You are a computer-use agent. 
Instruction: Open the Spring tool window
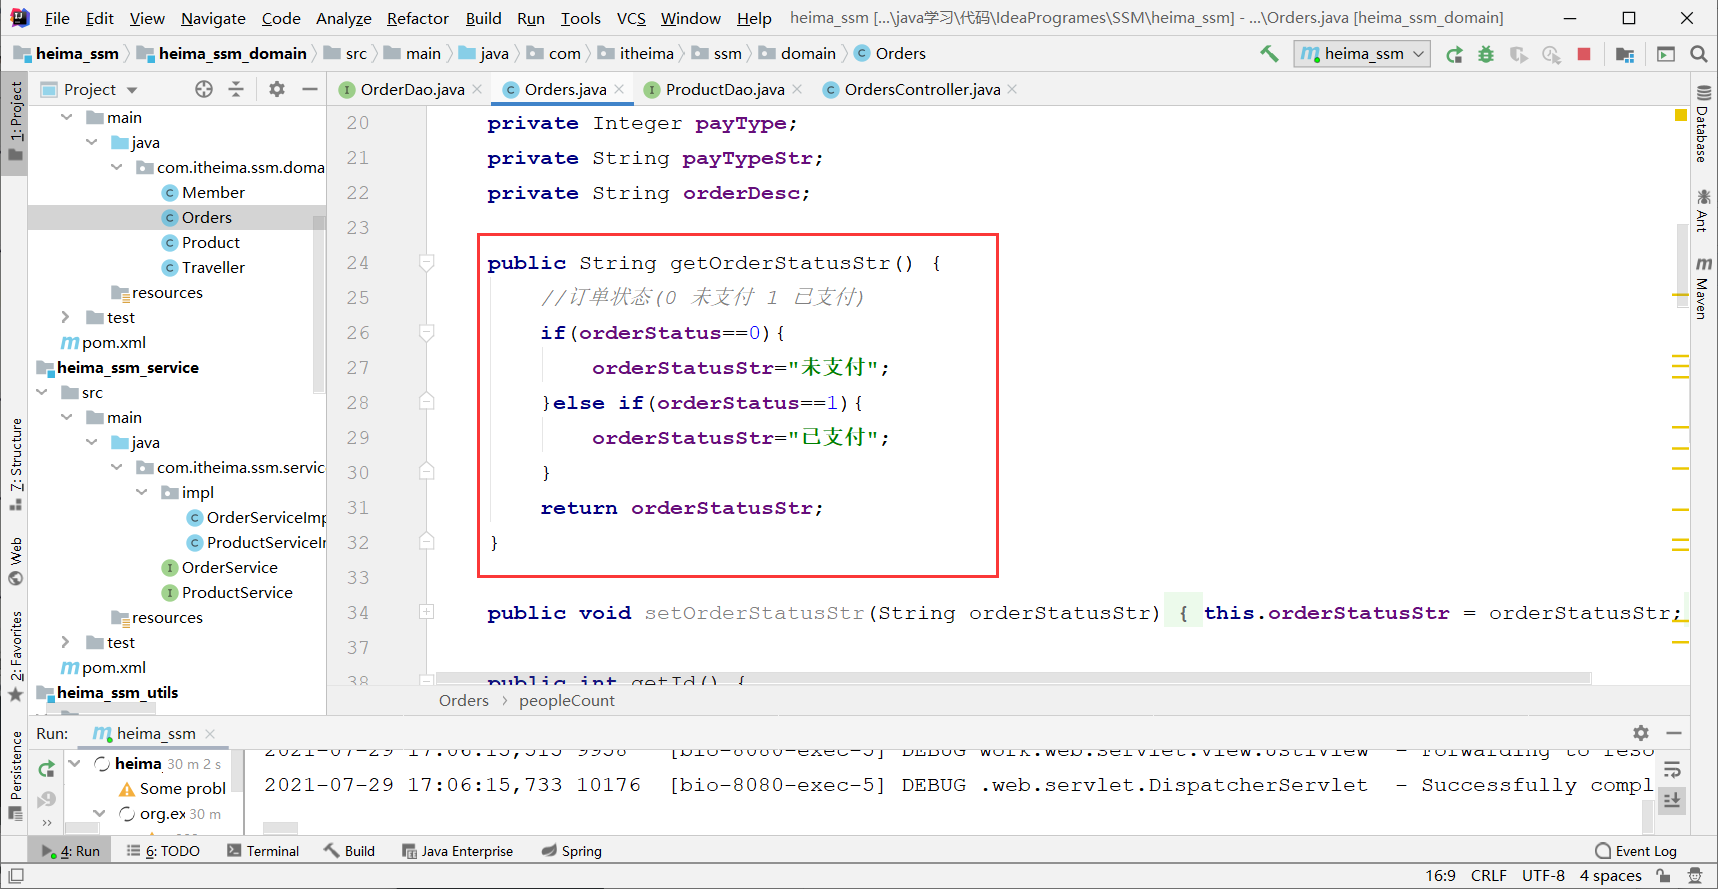572,851
